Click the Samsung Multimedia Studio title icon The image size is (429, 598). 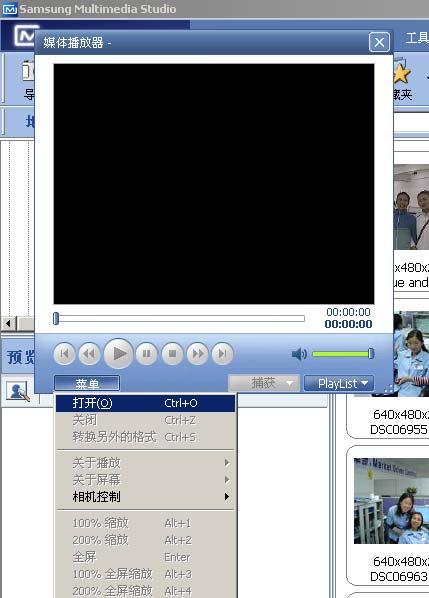[x=9, y=9]
